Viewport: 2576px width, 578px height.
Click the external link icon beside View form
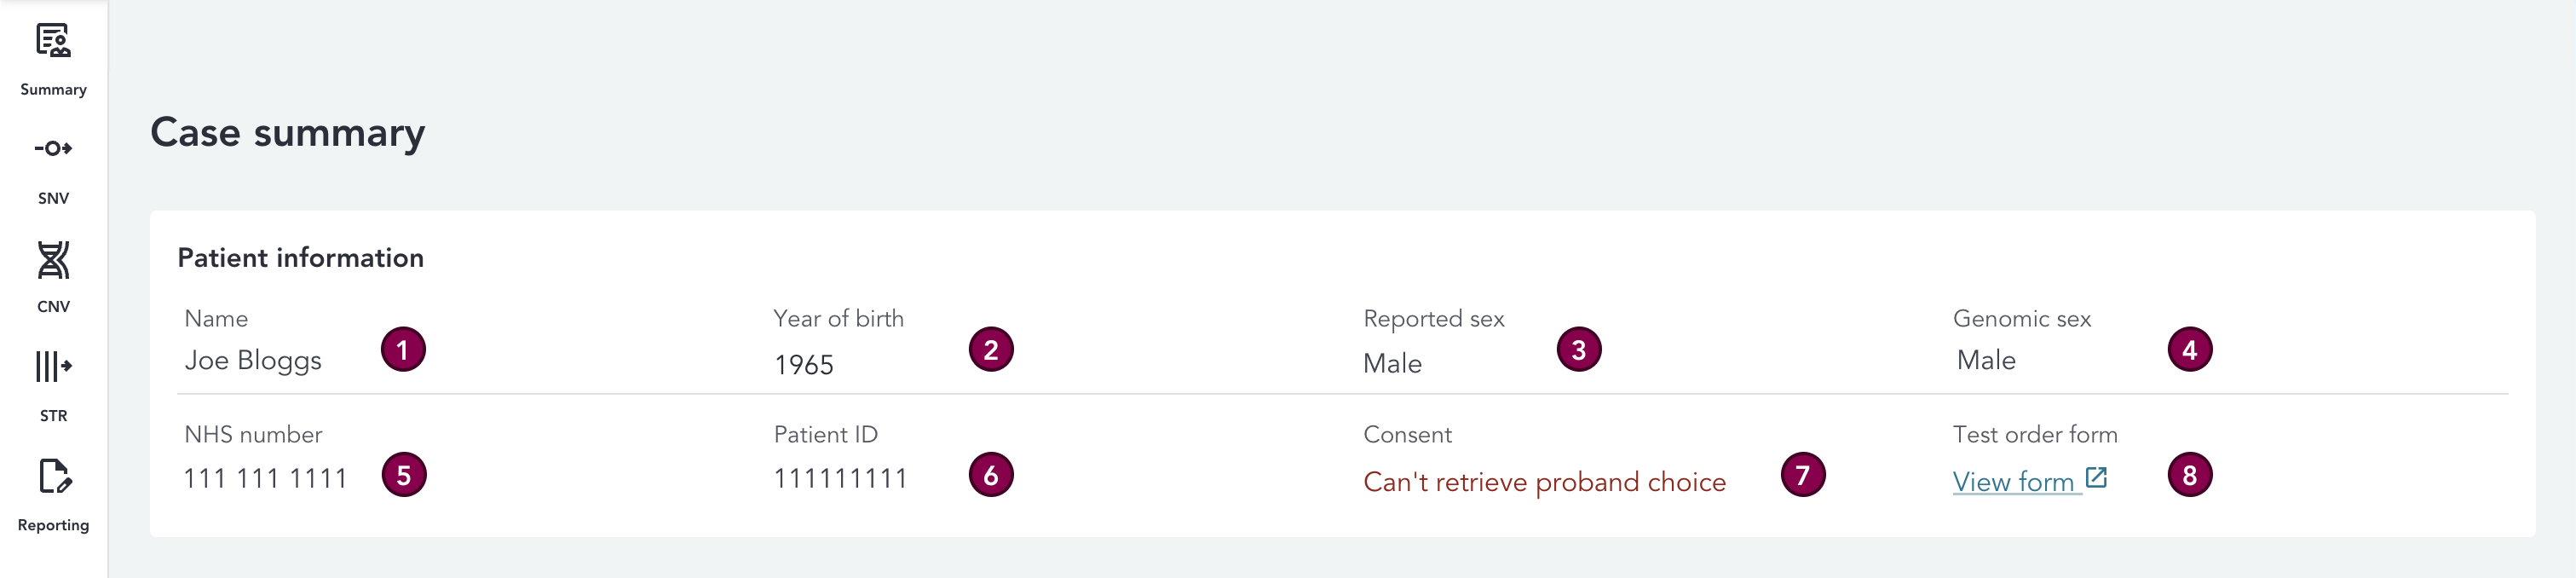2096,478
